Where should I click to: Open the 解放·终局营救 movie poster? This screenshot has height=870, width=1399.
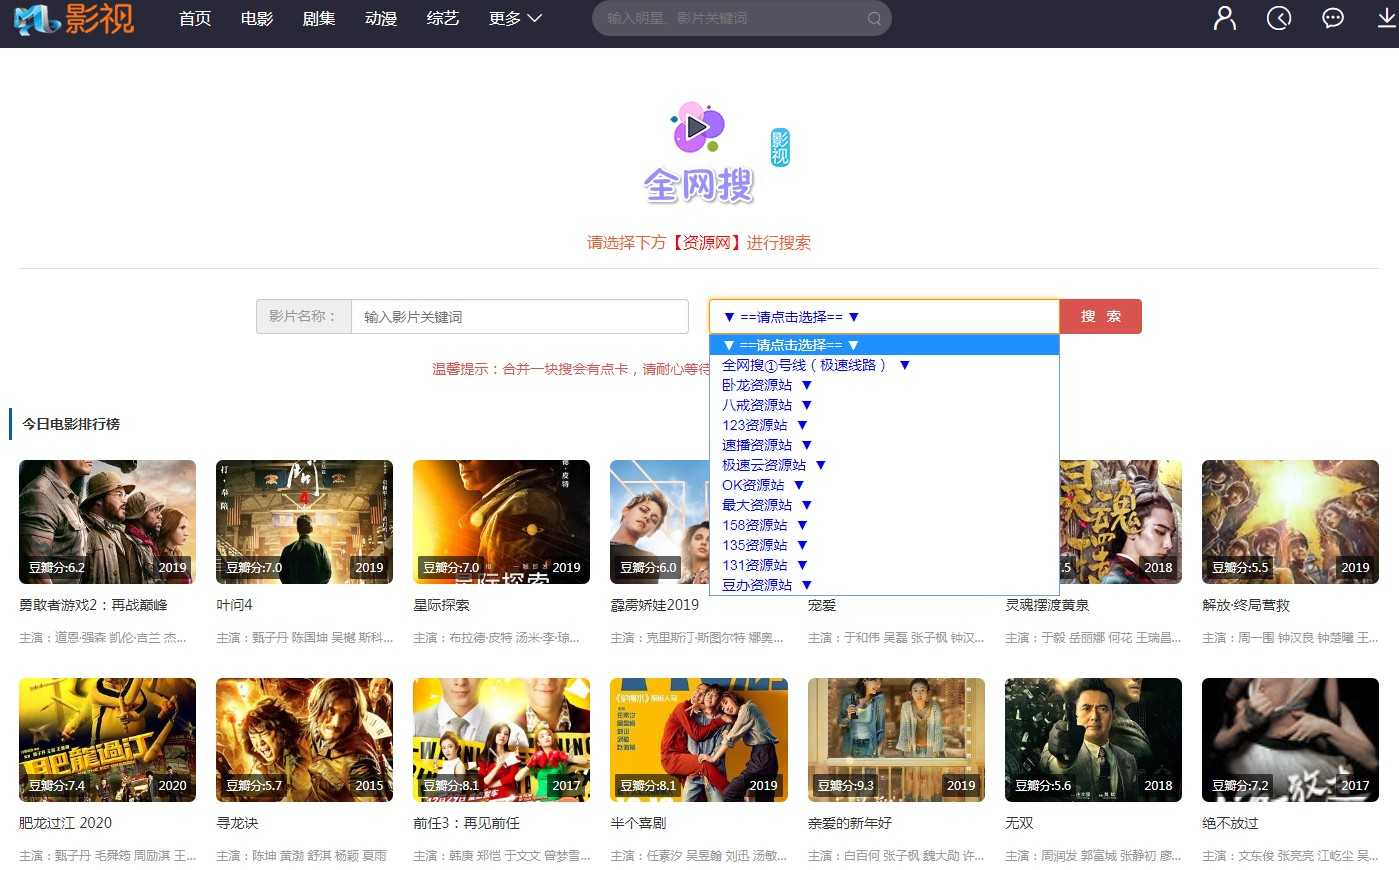[x=1290, y=522]
